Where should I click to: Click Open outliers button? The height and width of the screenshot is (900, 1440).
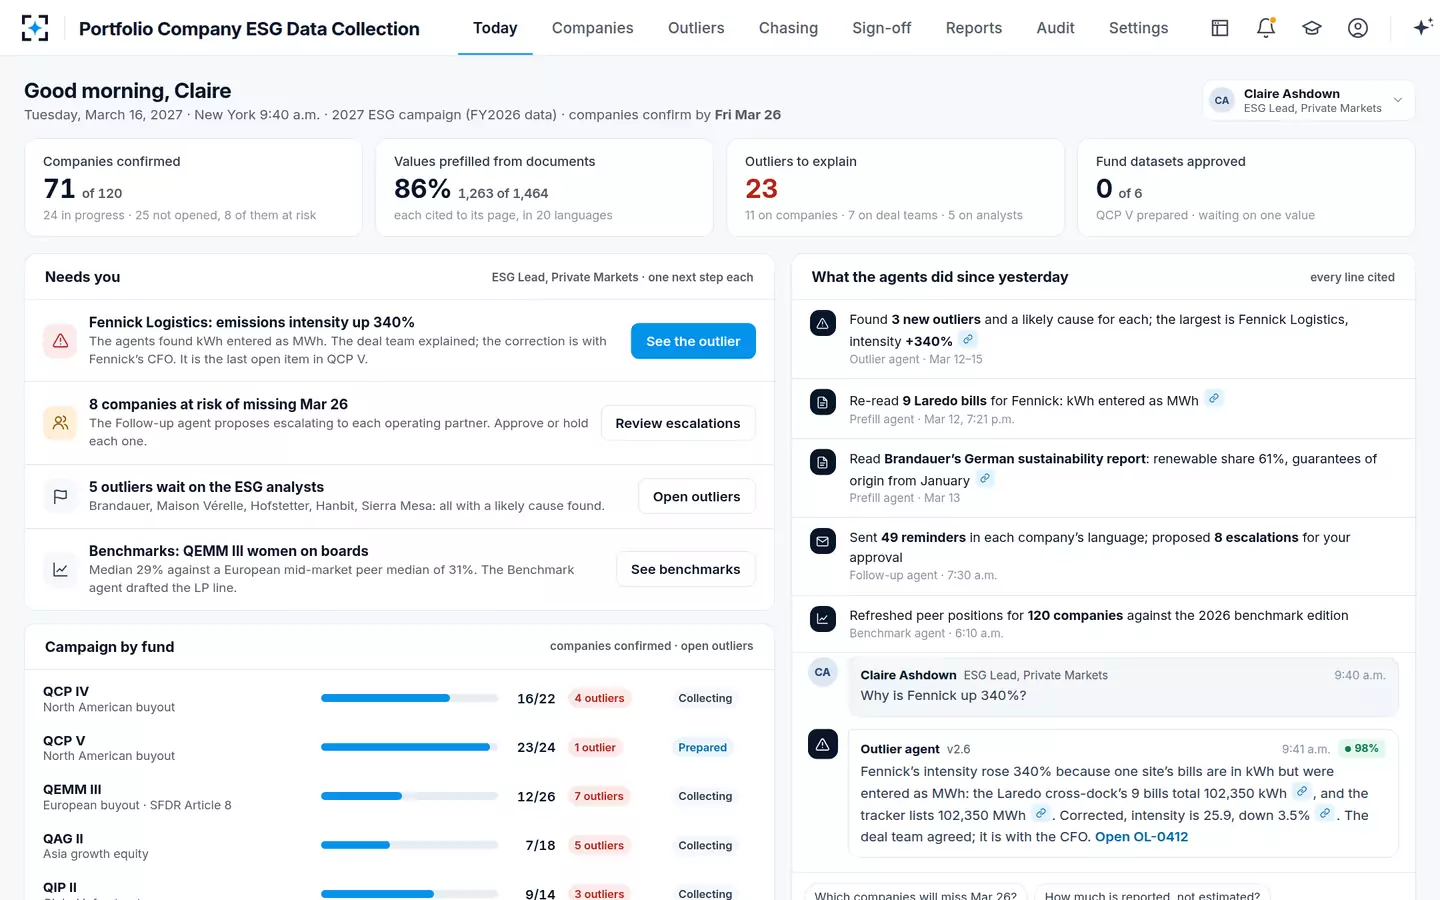pyautogui.click(x=697, y=496)
